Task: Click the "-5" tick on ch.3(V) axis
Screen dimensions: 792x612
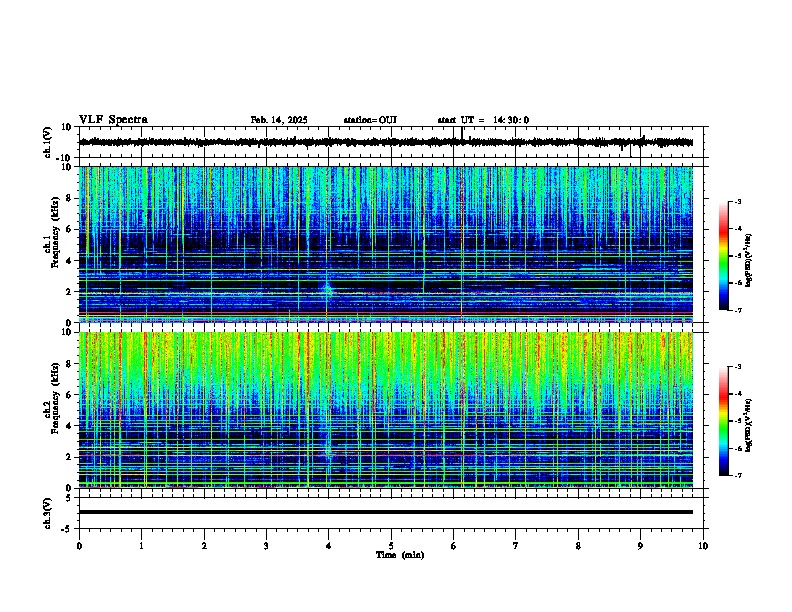Action: [x=68, y=529]
